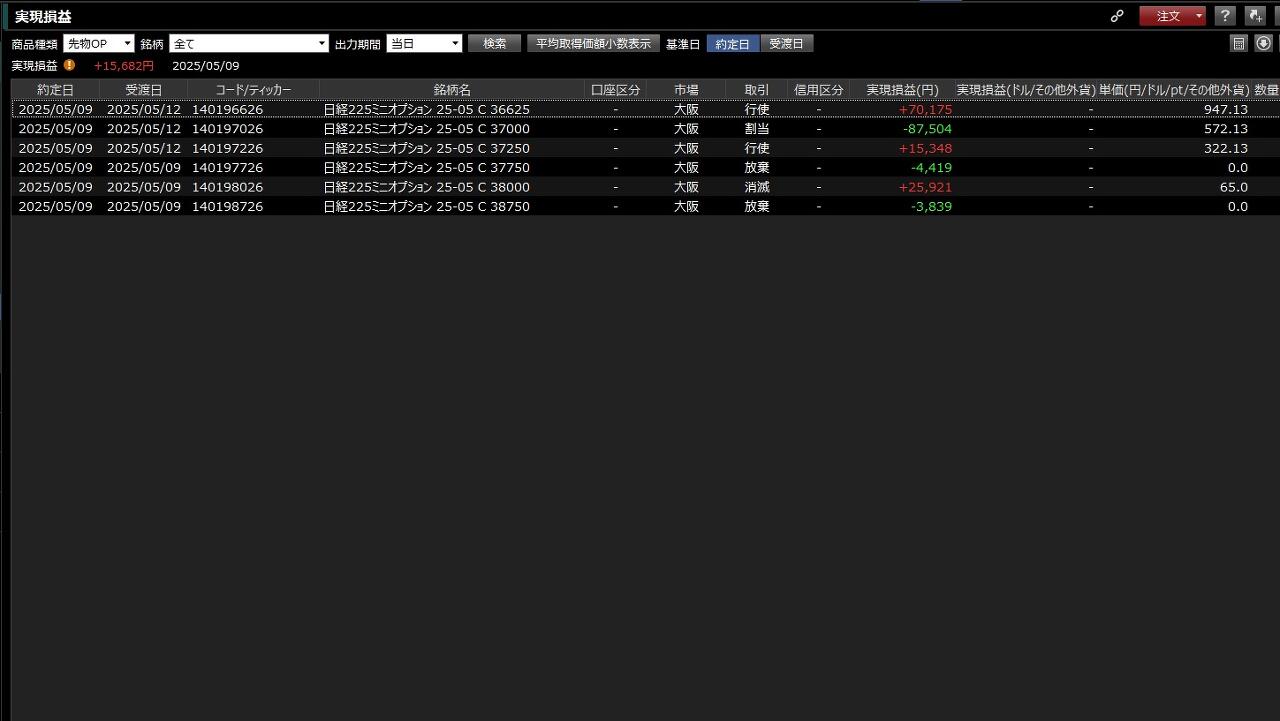Open the 銘柄 全て dropdown
1280x721 pixels.
[x=249, y=44]
